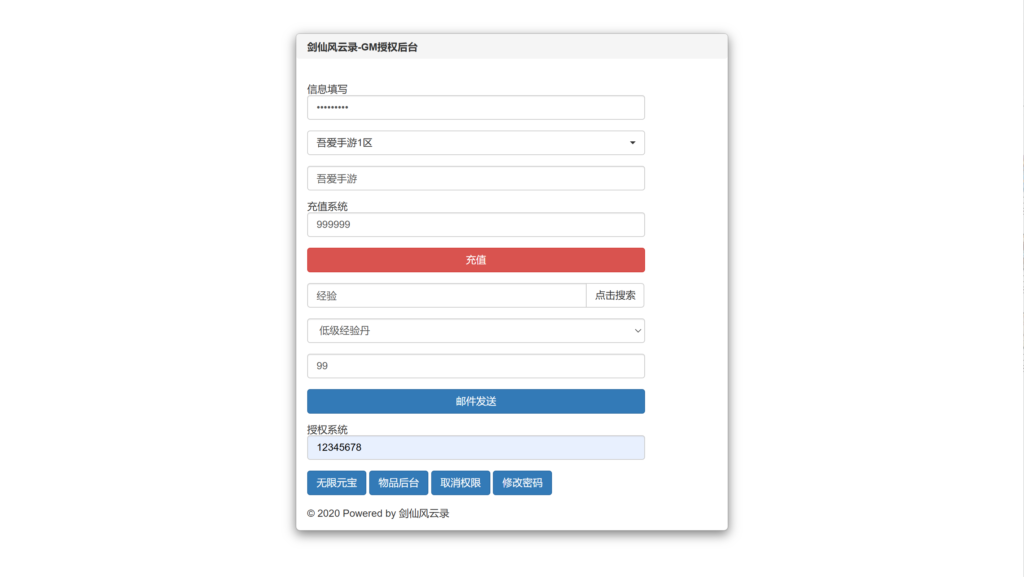Click the 授权系统 label

coord(327,430)
